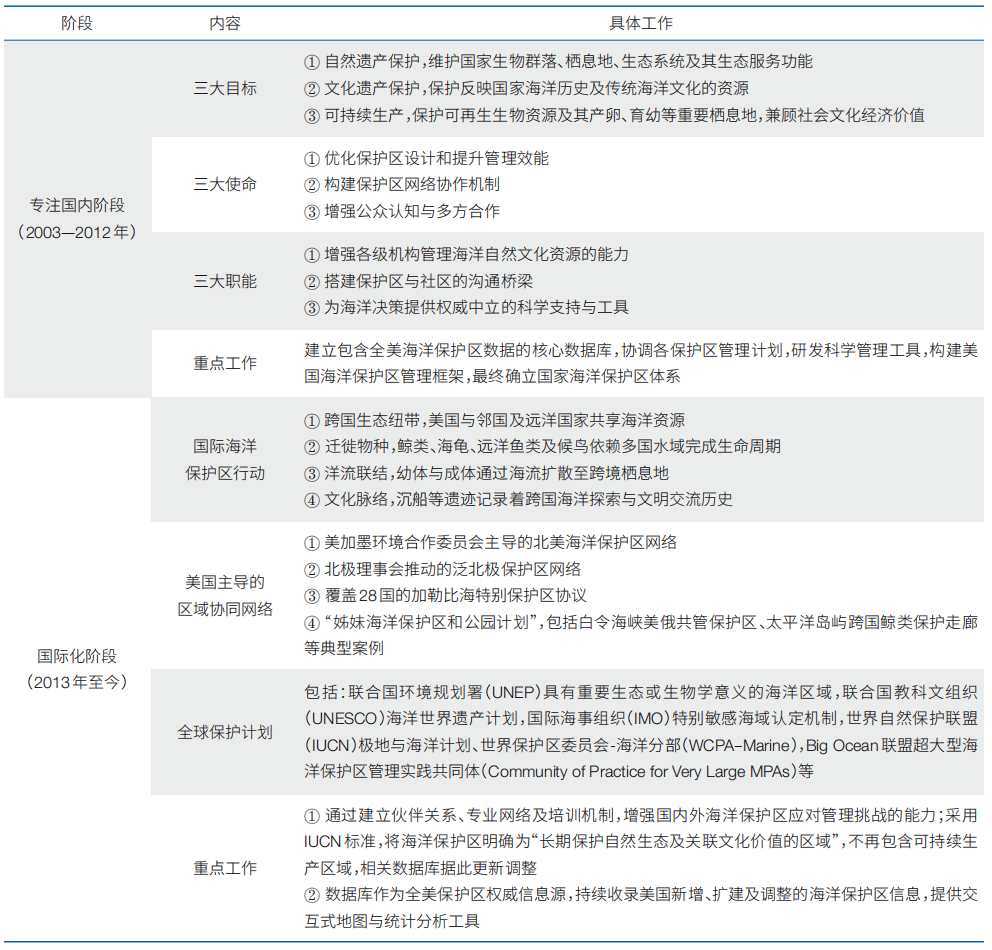Select the cell 美国主导的 区域协同网络
This screenshot has width=992, height=950.
pos(225,596)
